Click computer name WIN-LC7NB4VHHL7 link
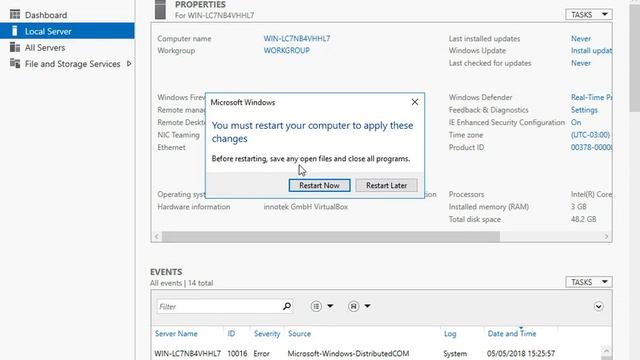640x360 pixels. [x=297, y=39]
